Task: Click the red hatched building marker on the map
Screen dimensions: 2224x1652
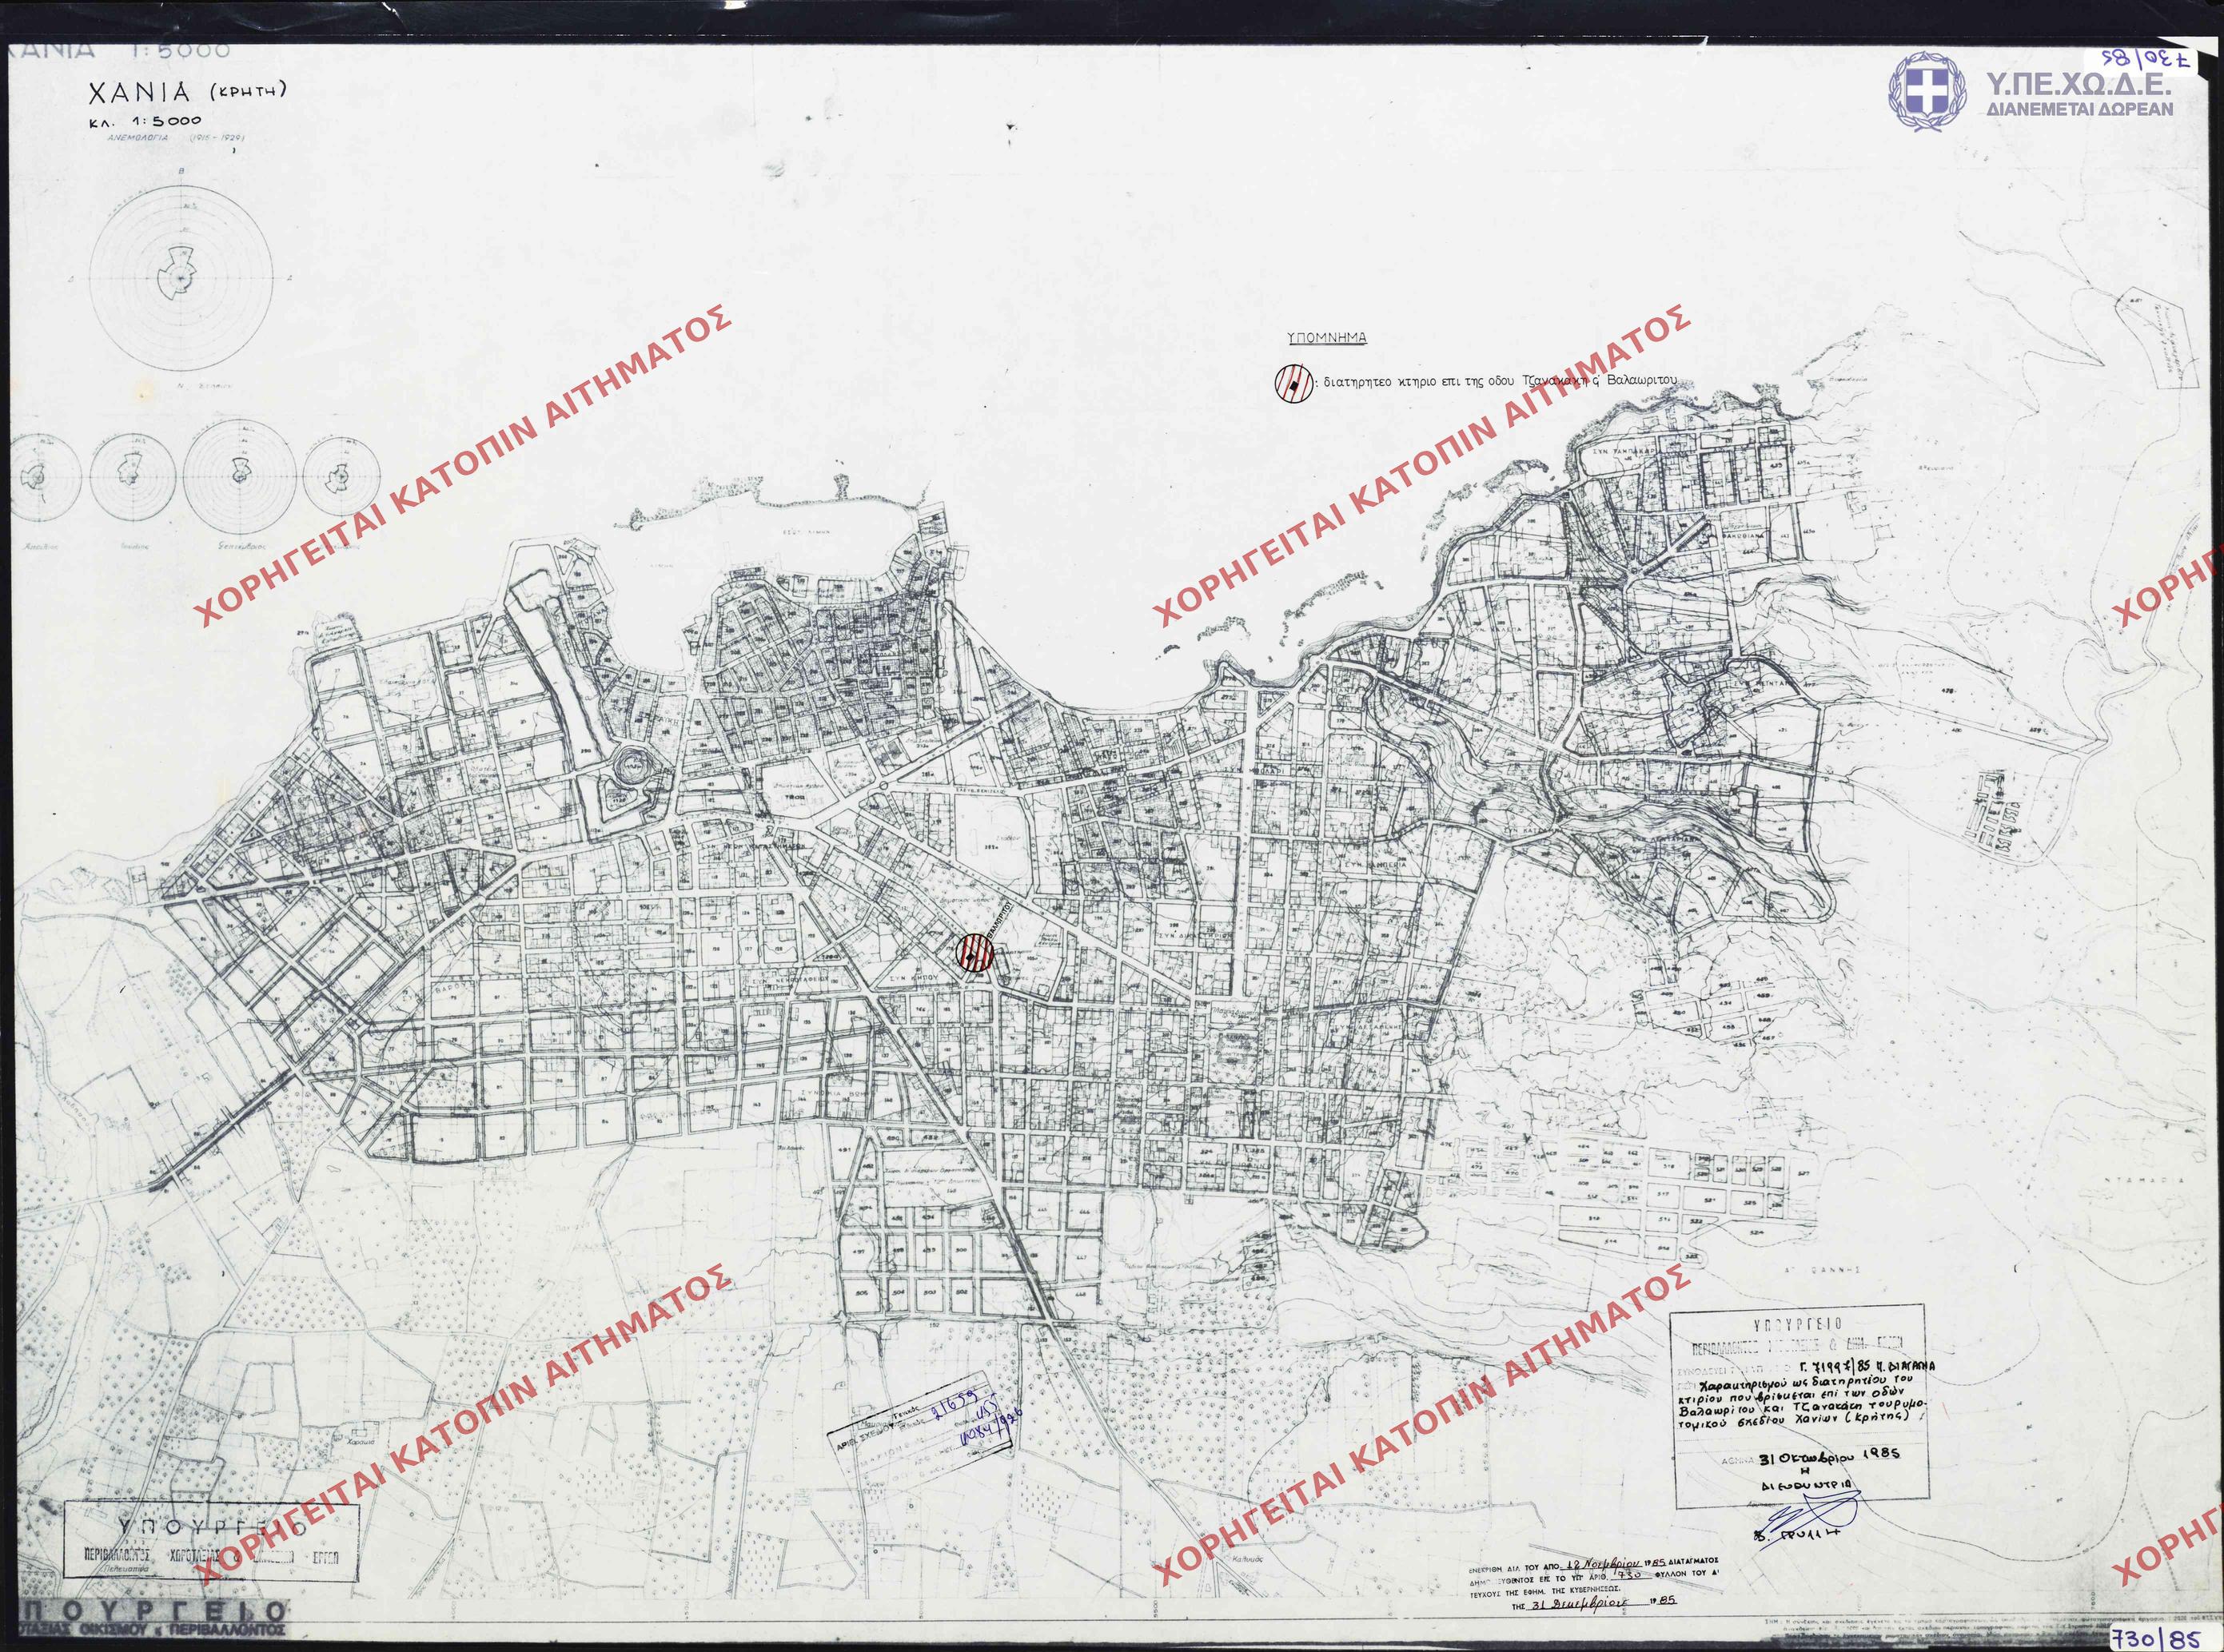Action: point(975,954)
